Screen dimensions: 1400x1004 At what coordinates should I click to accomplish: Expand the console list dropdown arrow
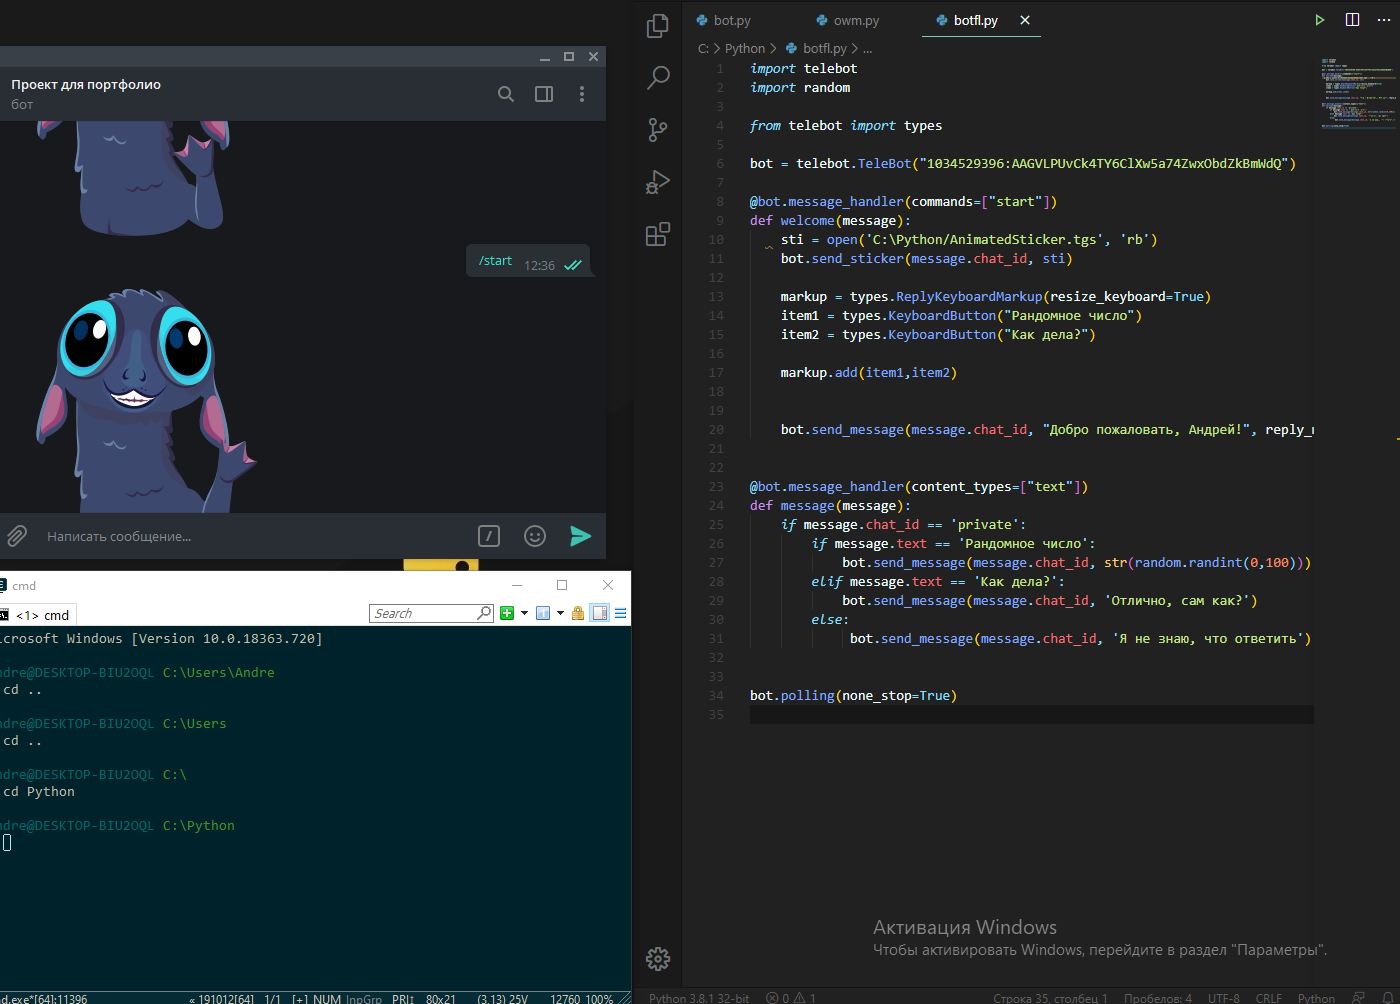point(560,613)
